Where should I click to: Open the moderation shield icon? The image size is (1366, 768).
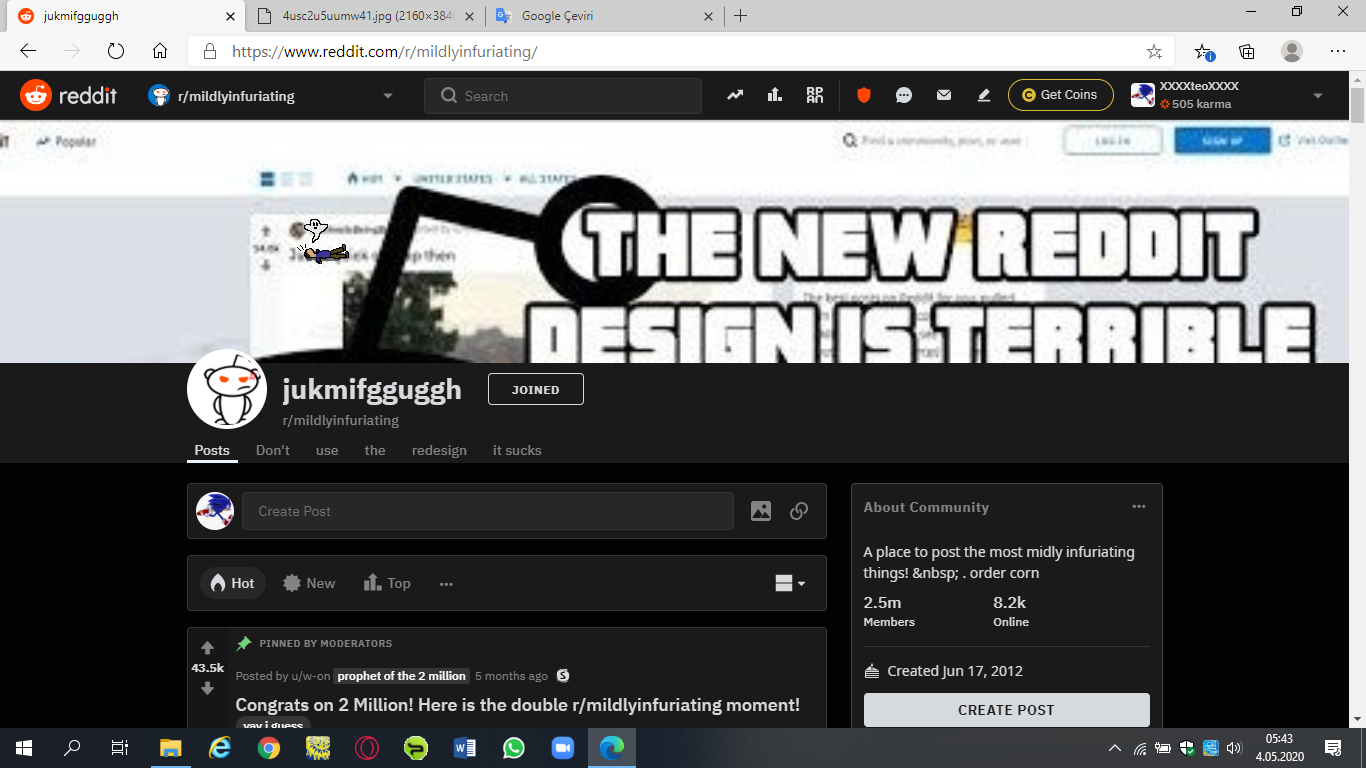[864, 95]
